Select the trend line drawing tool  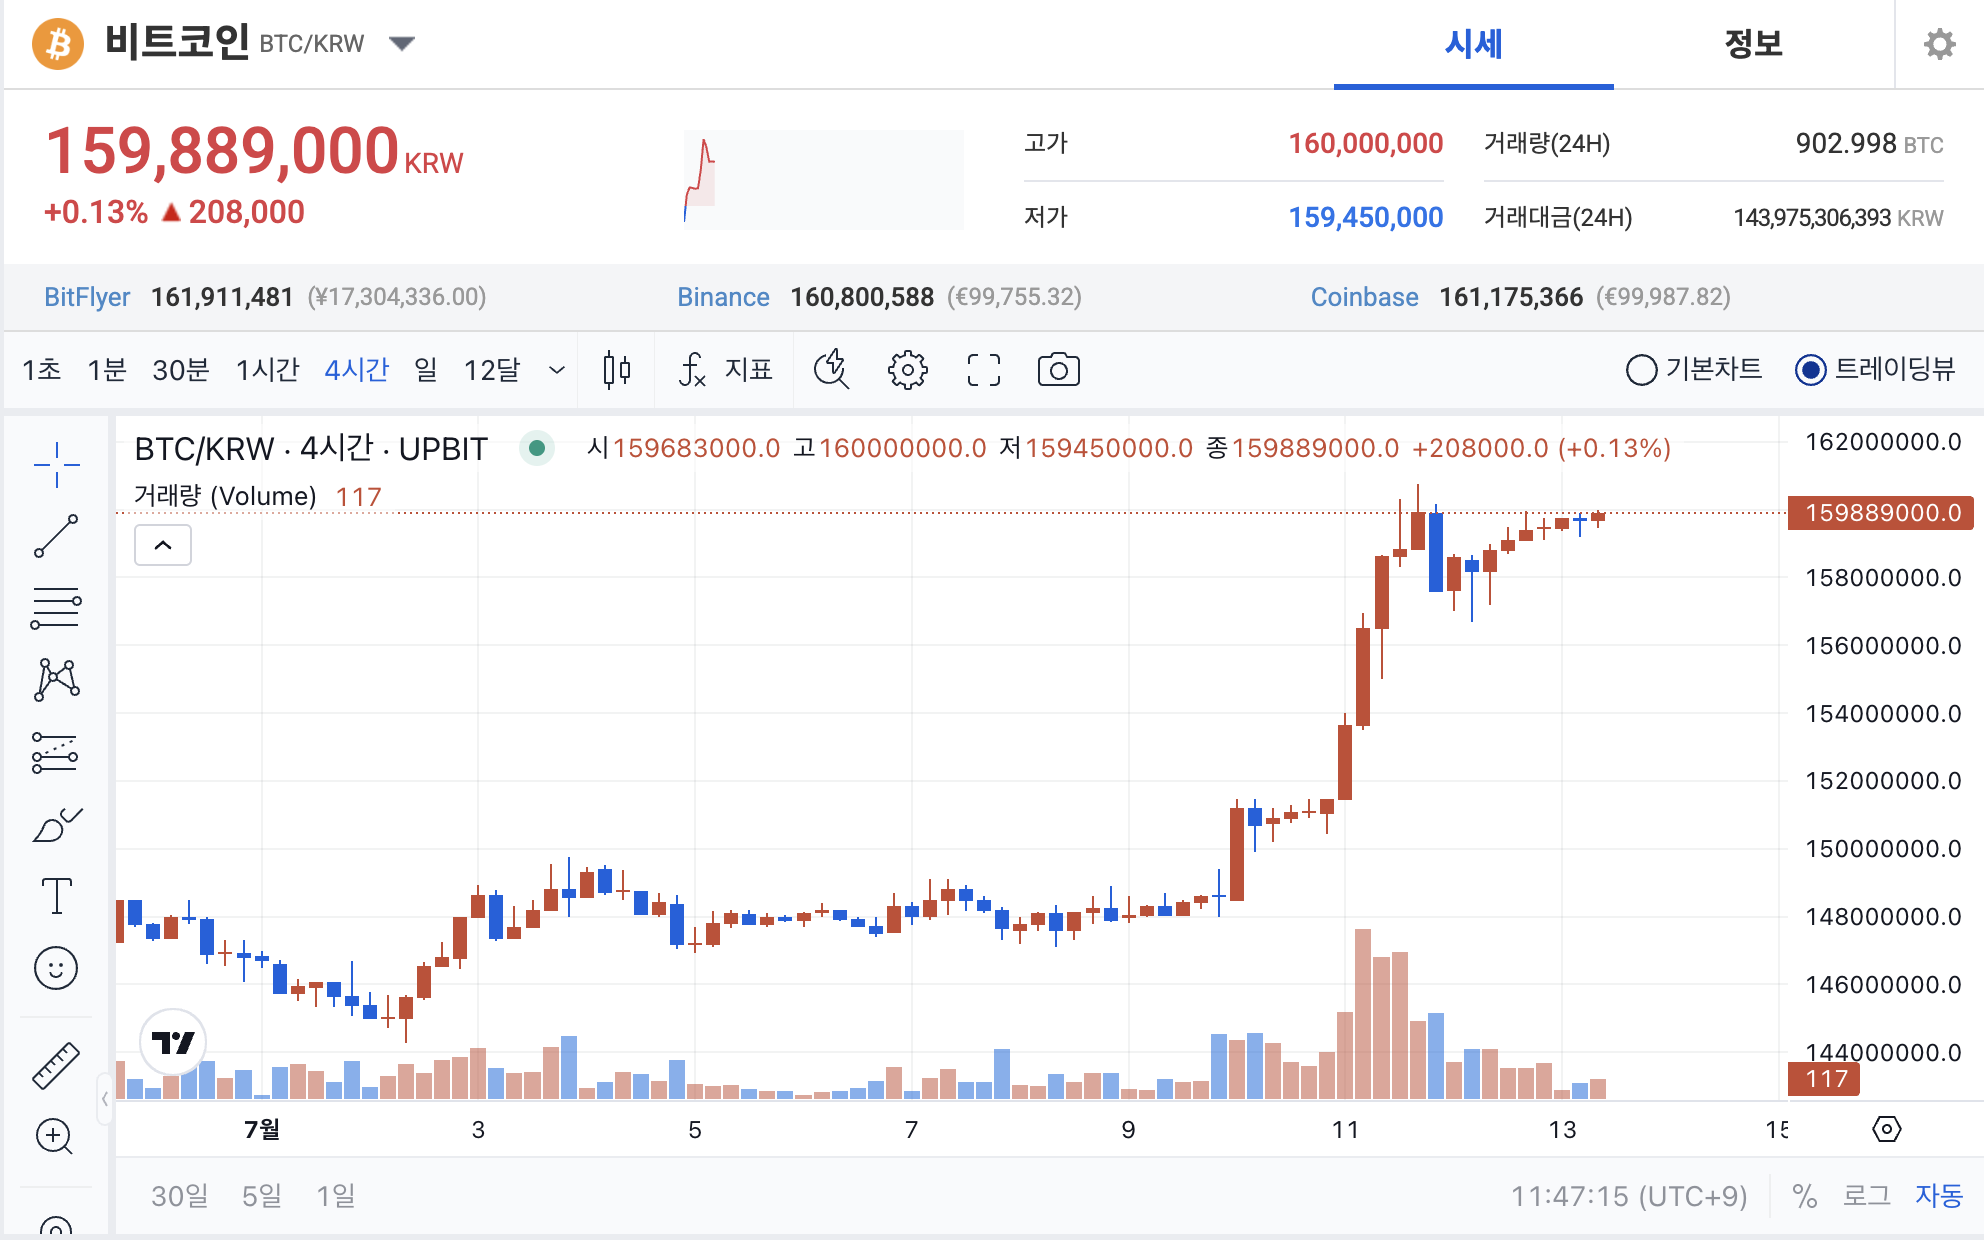click(x=56, y=536)
